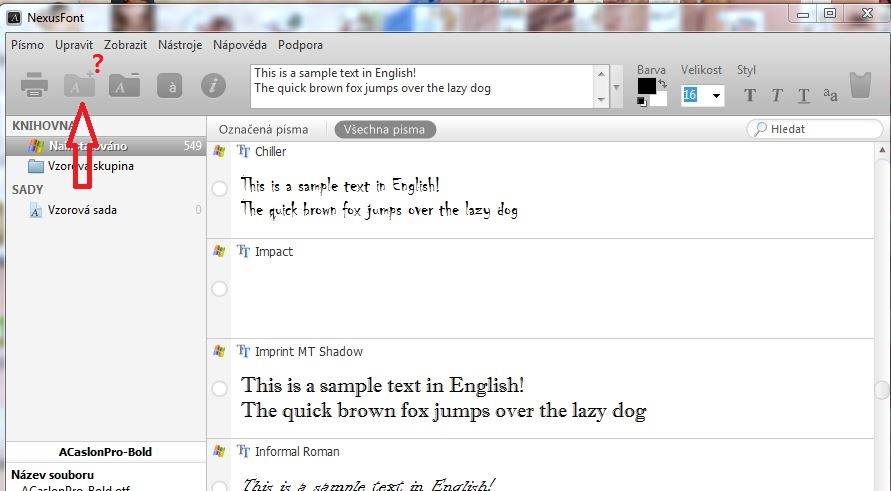Click the white background color swatch
The width and height of the screenshot is (891, 491).
(660, 99)
